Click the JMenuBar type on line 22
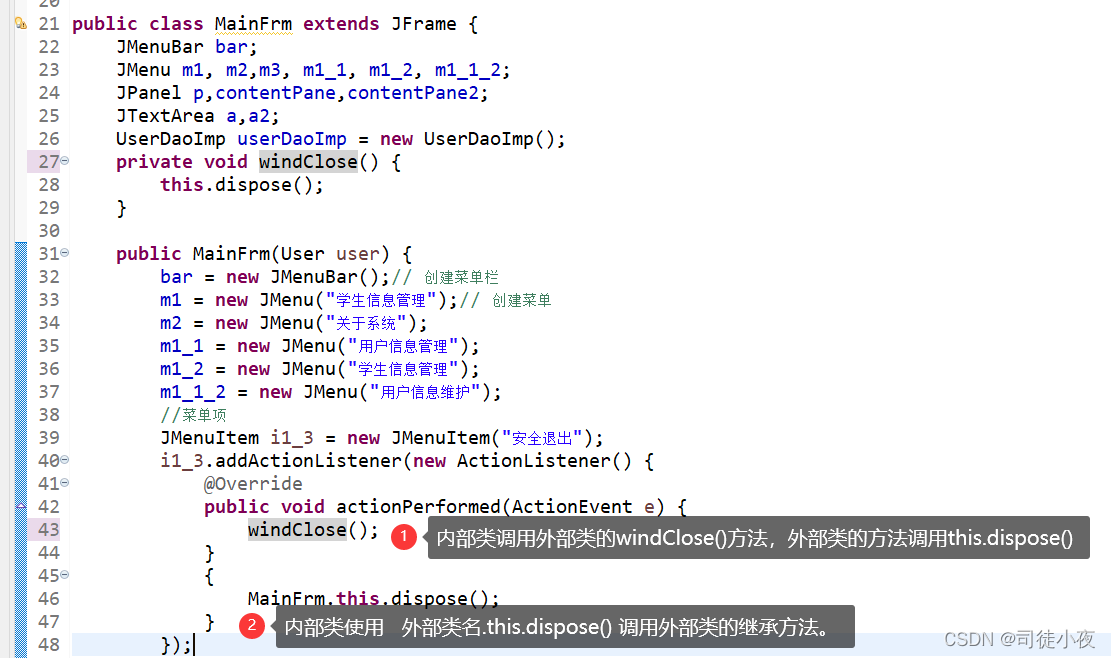Screen dimensions: 1111x658 [159, 47]
